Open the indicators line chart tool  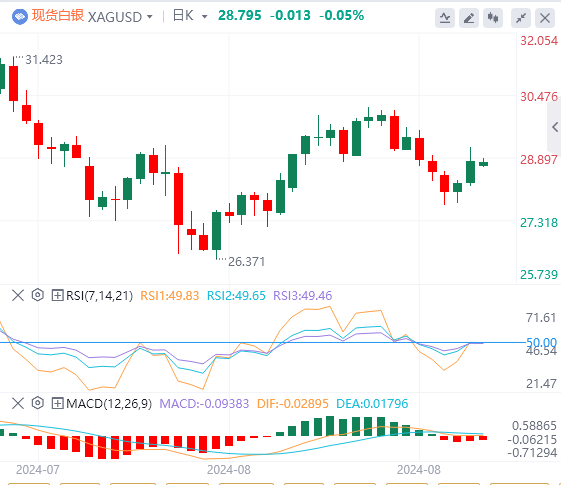point(445,18)
